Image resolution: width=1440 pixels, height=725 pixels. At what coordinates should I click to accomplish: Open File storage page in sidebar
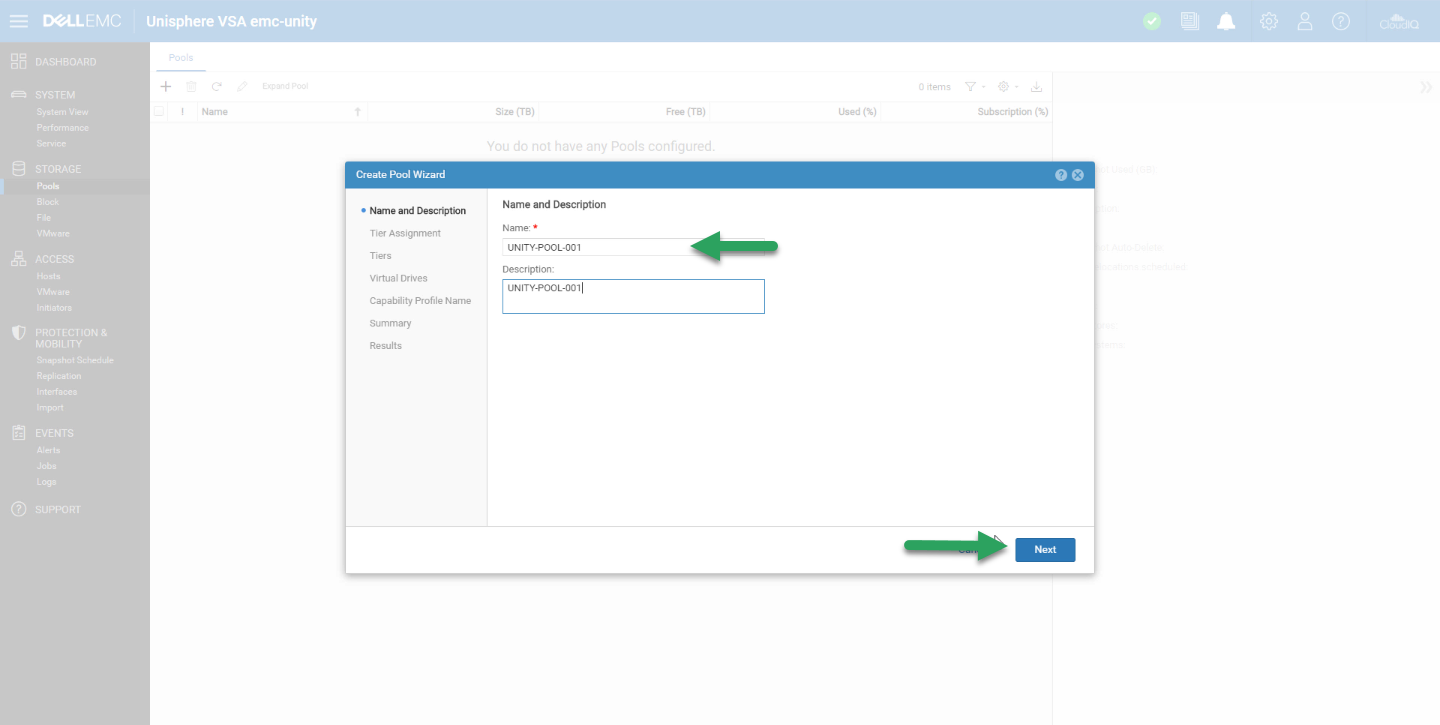(x=43, y=217)
